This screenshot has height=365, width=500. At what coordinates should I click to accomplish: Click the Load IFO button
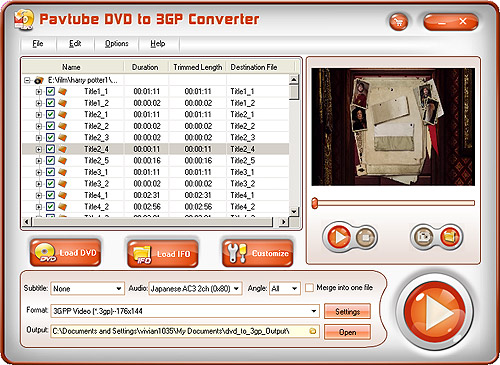pyautogui.click(x=163, y=254)
